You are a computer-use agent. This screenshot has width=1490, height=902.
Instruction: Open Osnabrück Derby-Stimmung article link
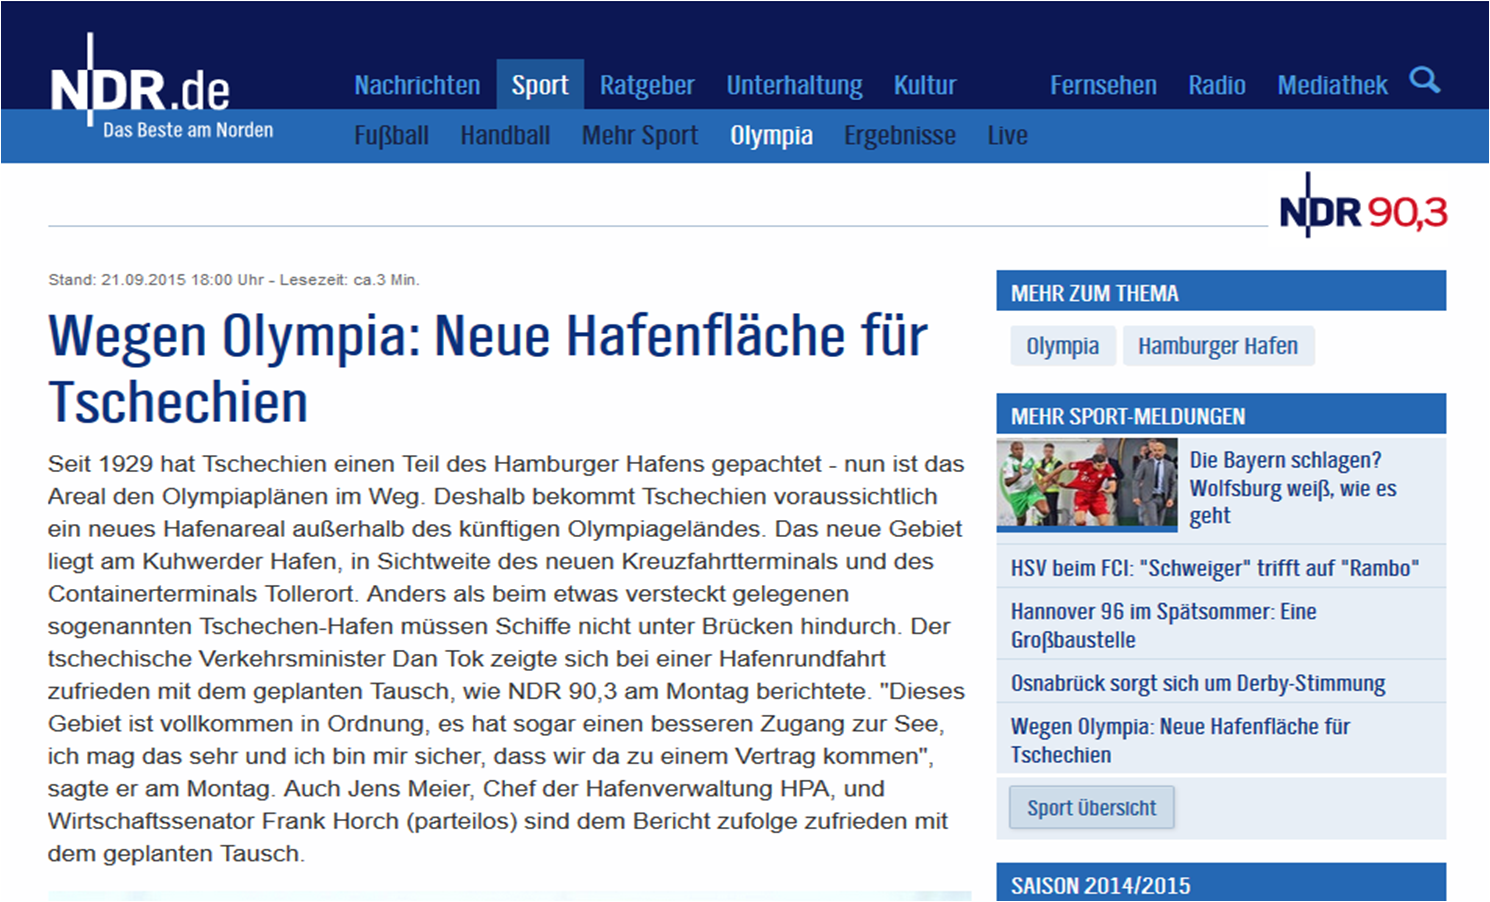1198,683
